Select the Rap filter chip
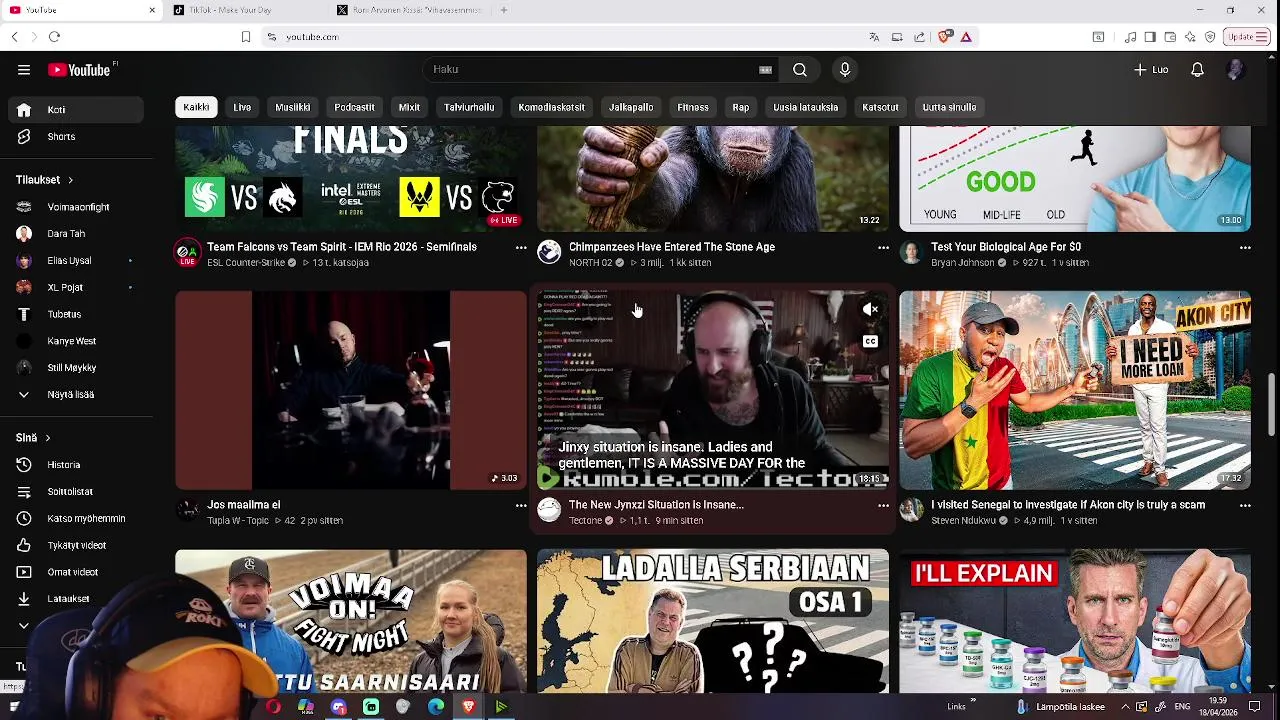 click(x=741, y=107)
